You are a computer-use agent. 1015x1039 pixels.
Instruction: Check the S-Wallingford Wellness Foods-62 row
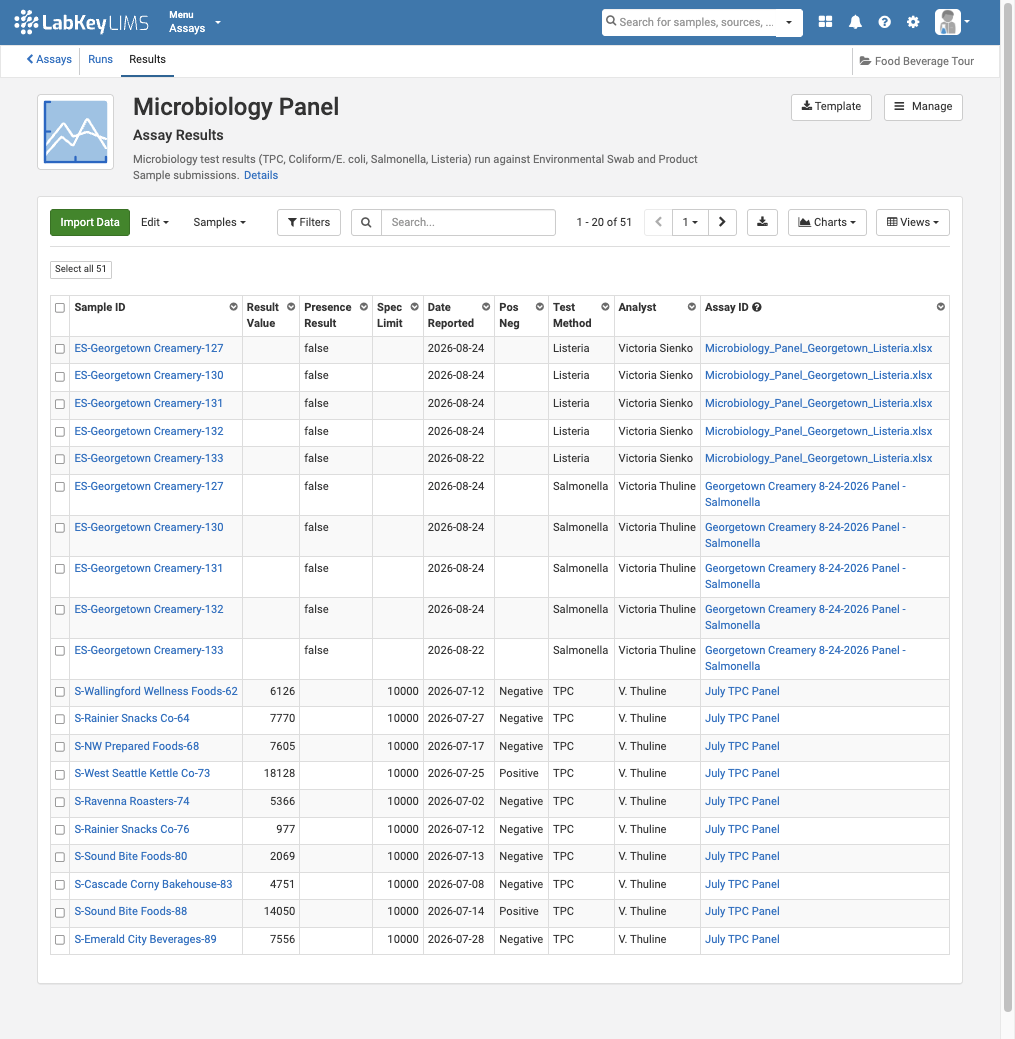60,692
